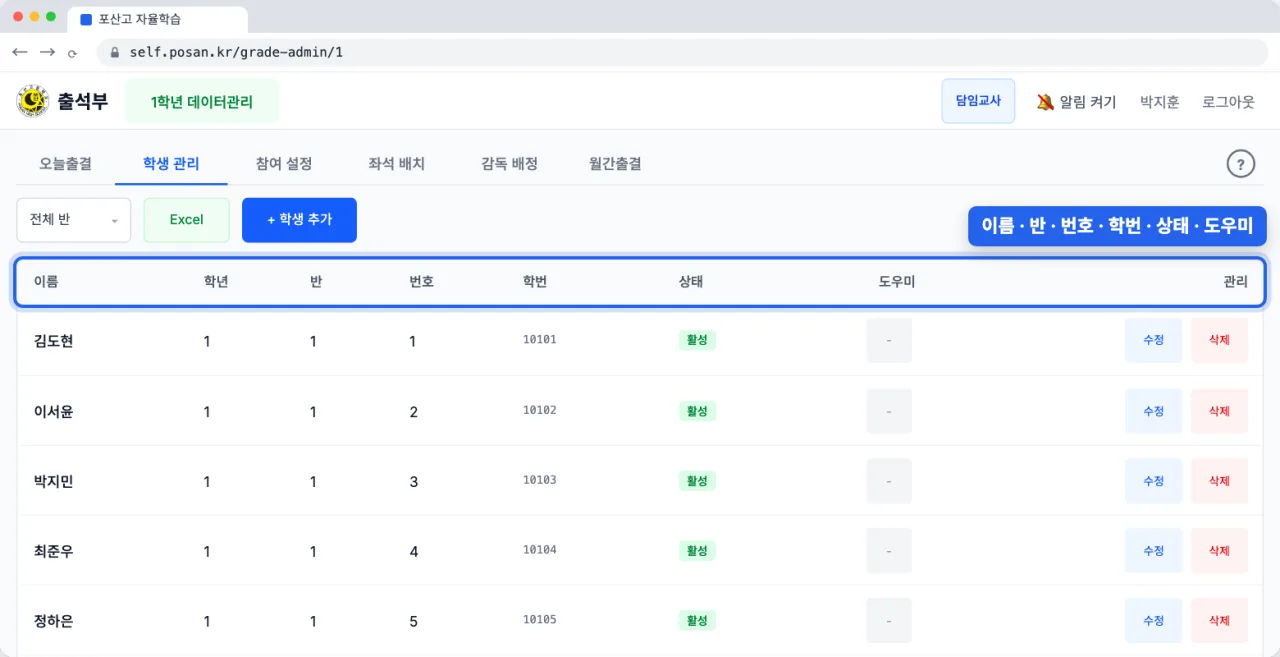This screenshot has height=657, width=1280.
Task: Open the 전체 반 class filter dropdown
Action: point(74,220)
